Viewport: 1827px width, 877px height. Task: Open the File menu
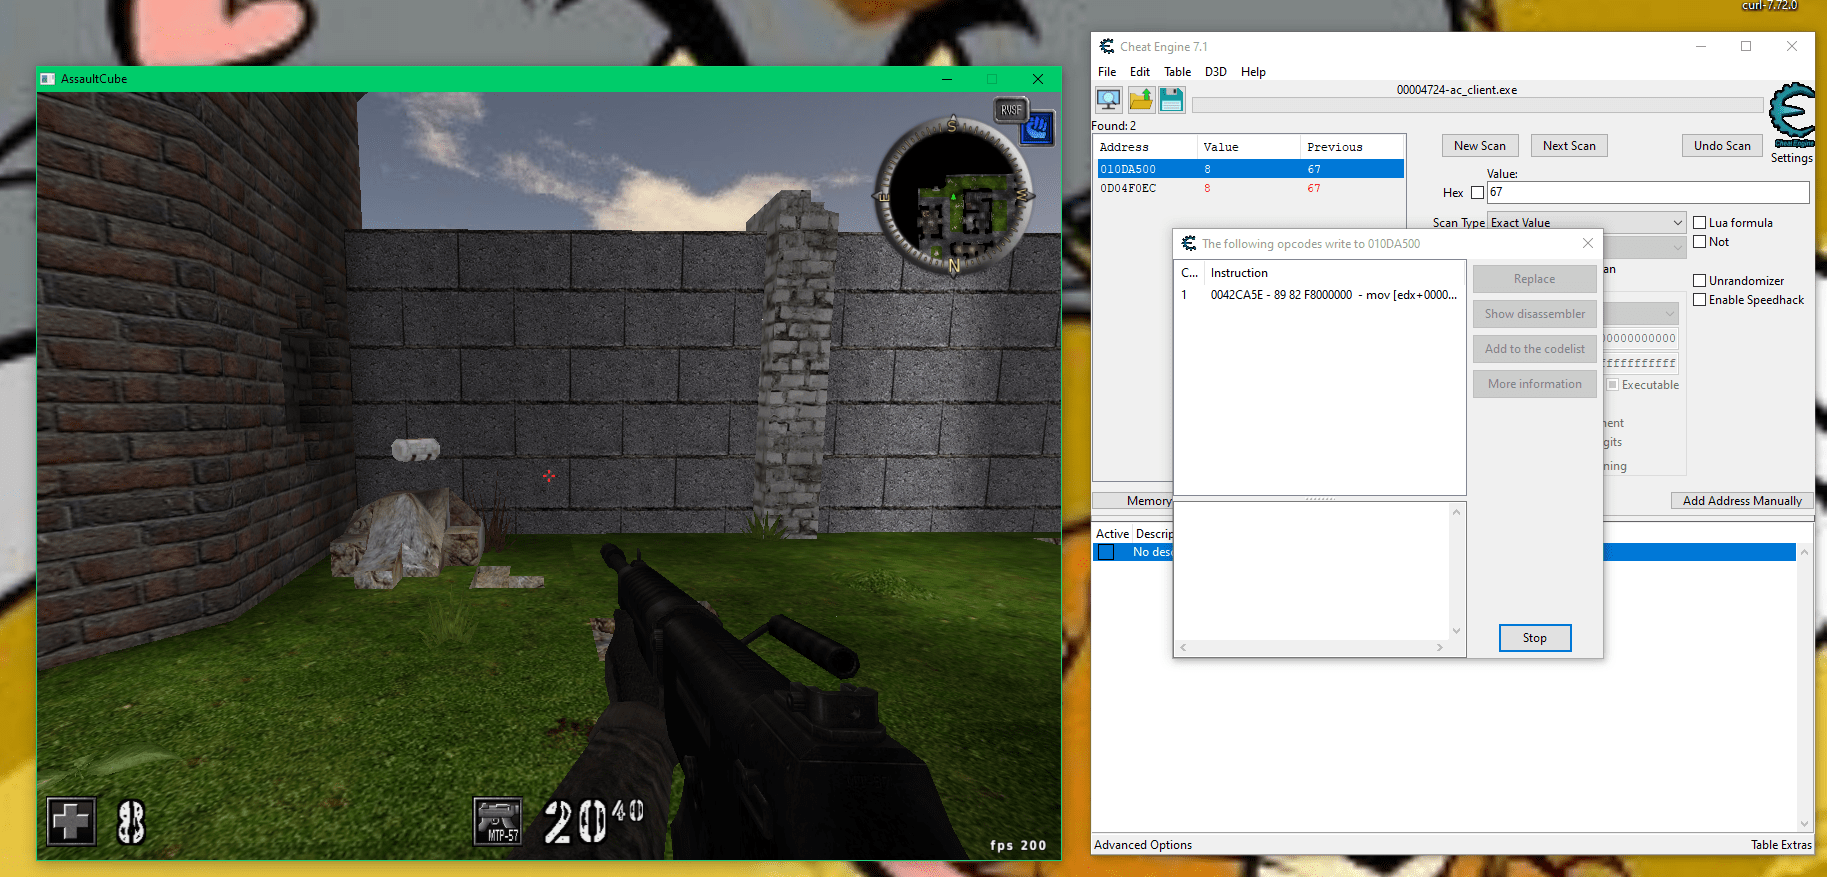(x=1107, y=72)
